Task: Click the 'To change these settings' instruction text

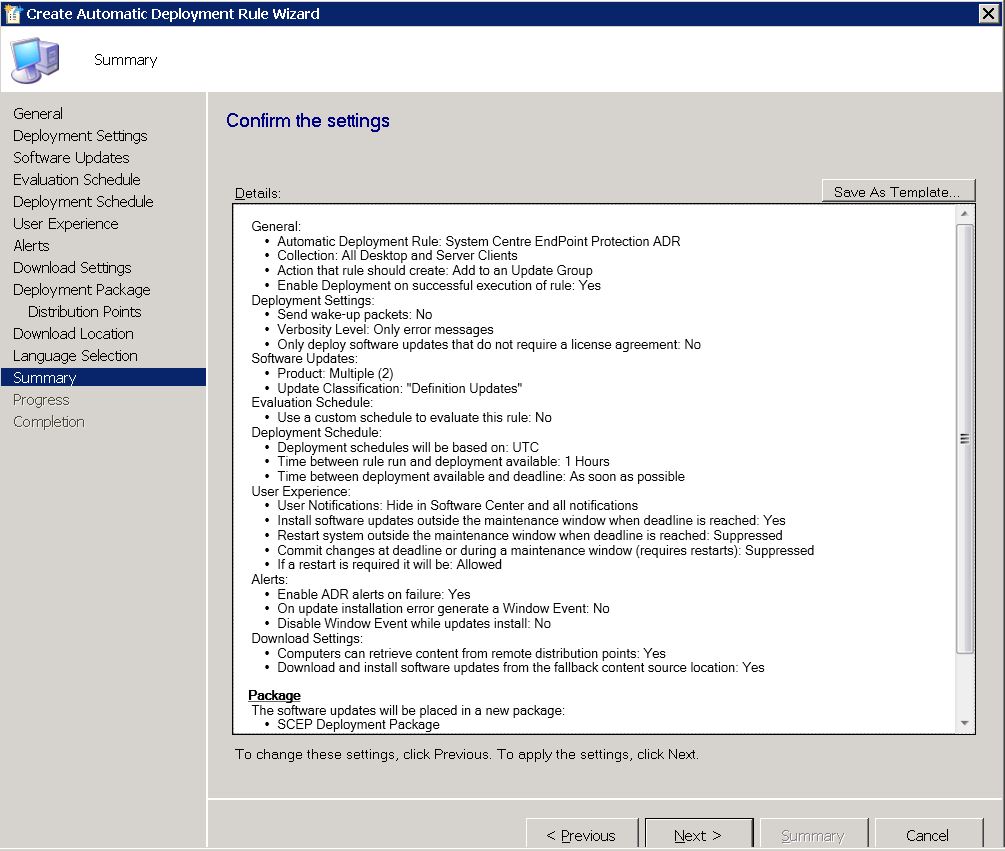Action: coord(467,754)
